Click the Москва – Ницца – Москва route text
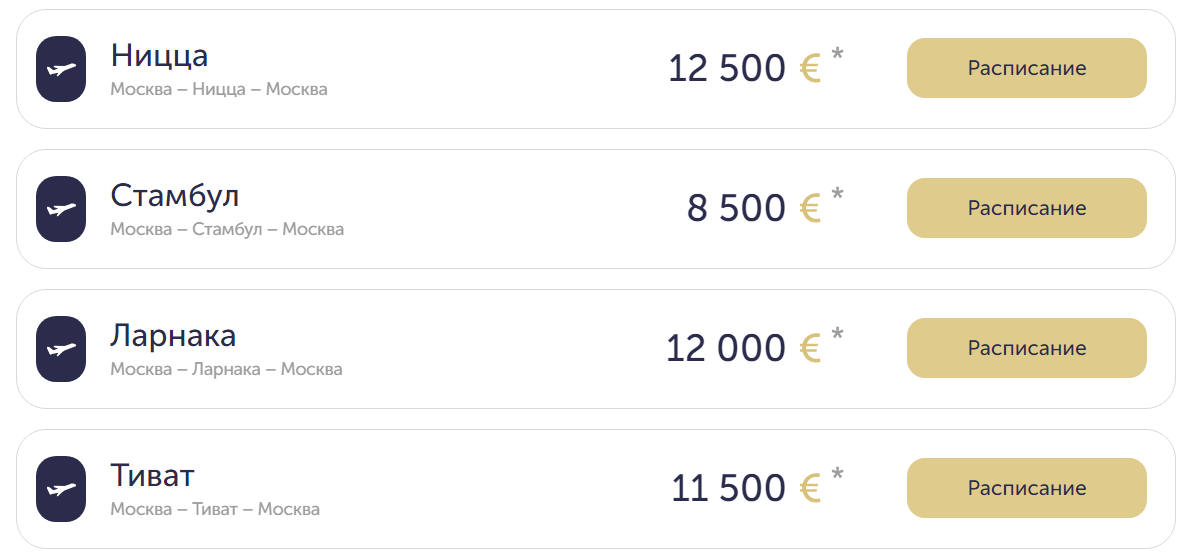The image size is (1186, 559). (x=219, y=90)
